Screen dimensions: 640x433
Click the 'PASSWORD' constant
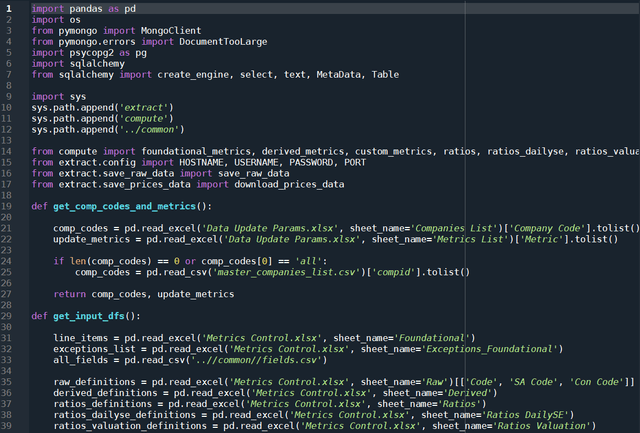pyautogui.click(x=311, y=162)
